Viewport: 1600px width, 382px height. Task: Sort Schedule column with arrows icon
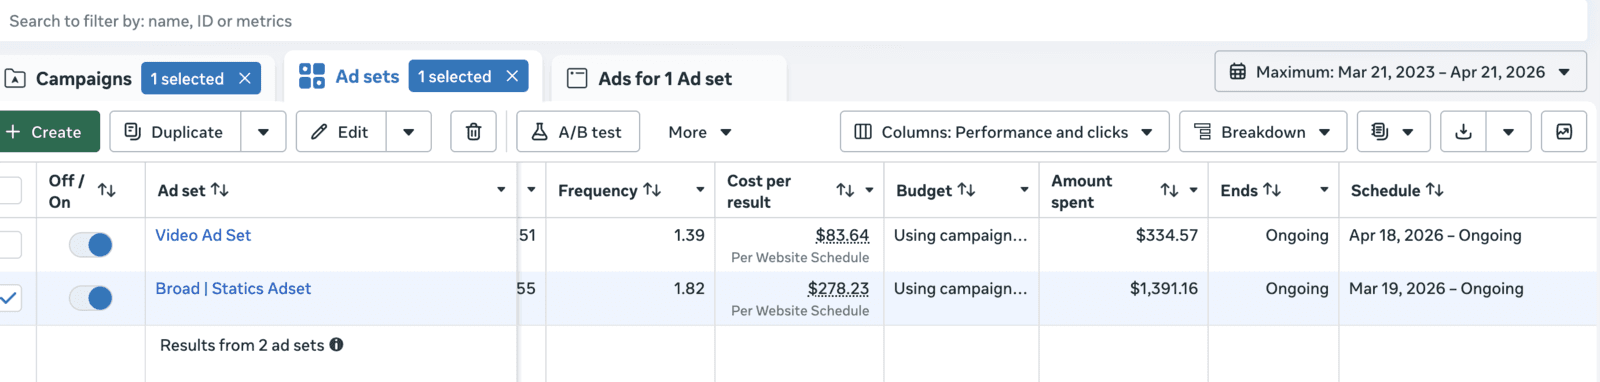click(x=1434, y=189)
